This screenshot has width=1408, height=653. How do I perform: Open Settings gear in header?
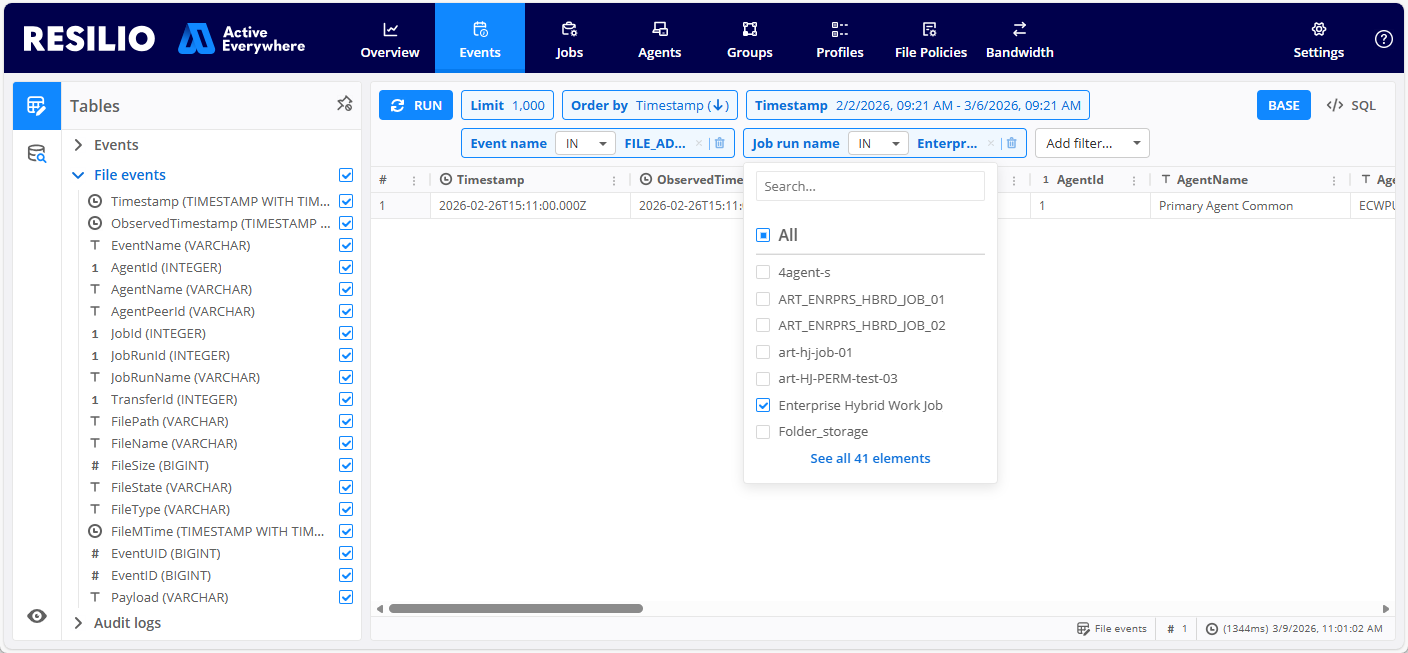1318,39
